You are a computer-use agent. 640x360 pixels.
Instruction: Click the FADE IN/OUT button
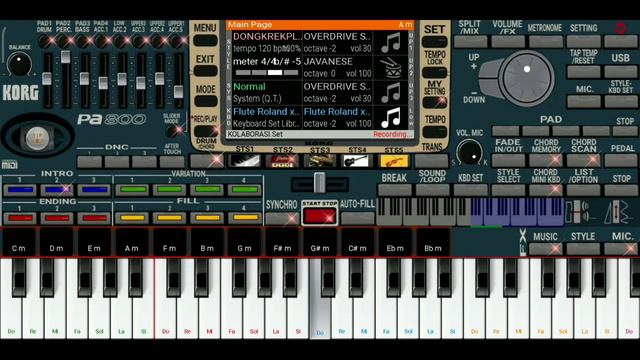click(508, 160)
